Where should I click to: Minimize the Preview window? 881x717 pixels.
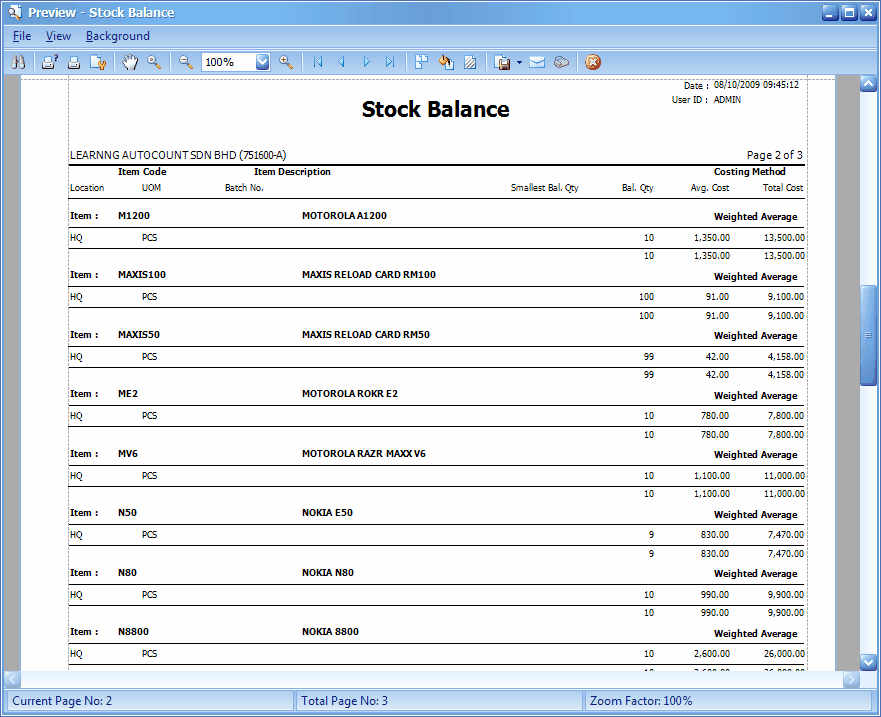pos(830,12)
